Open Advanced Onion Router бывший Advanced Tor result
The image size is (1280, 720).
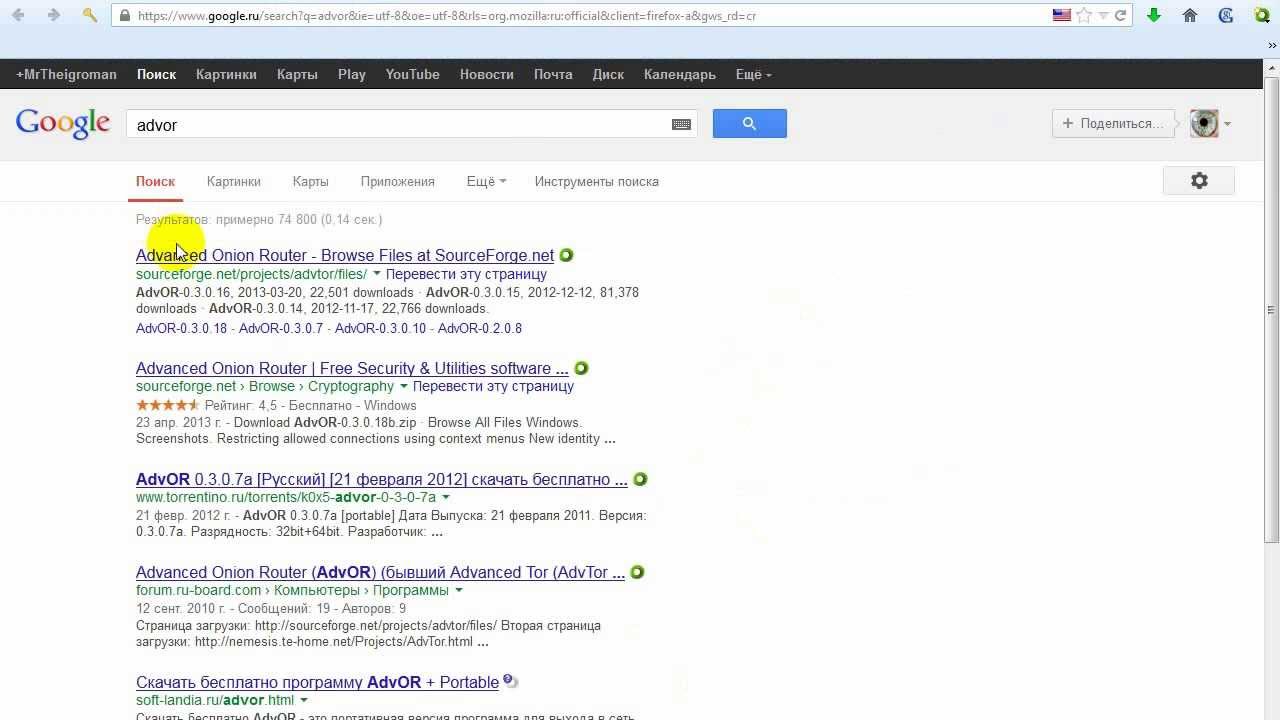(380, 572)
